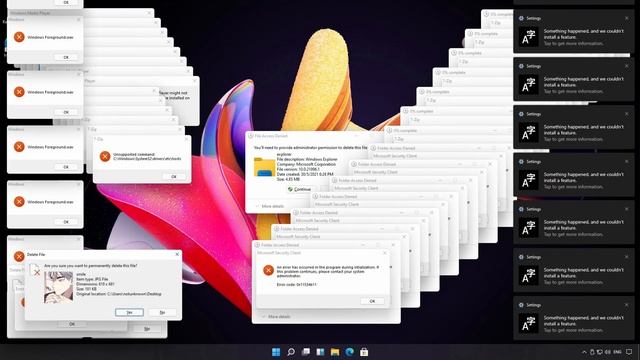Screen dimensions: 640x360
Task: Click the explorer folder icon in File Access Denied
Action: [x=264, y=167]
